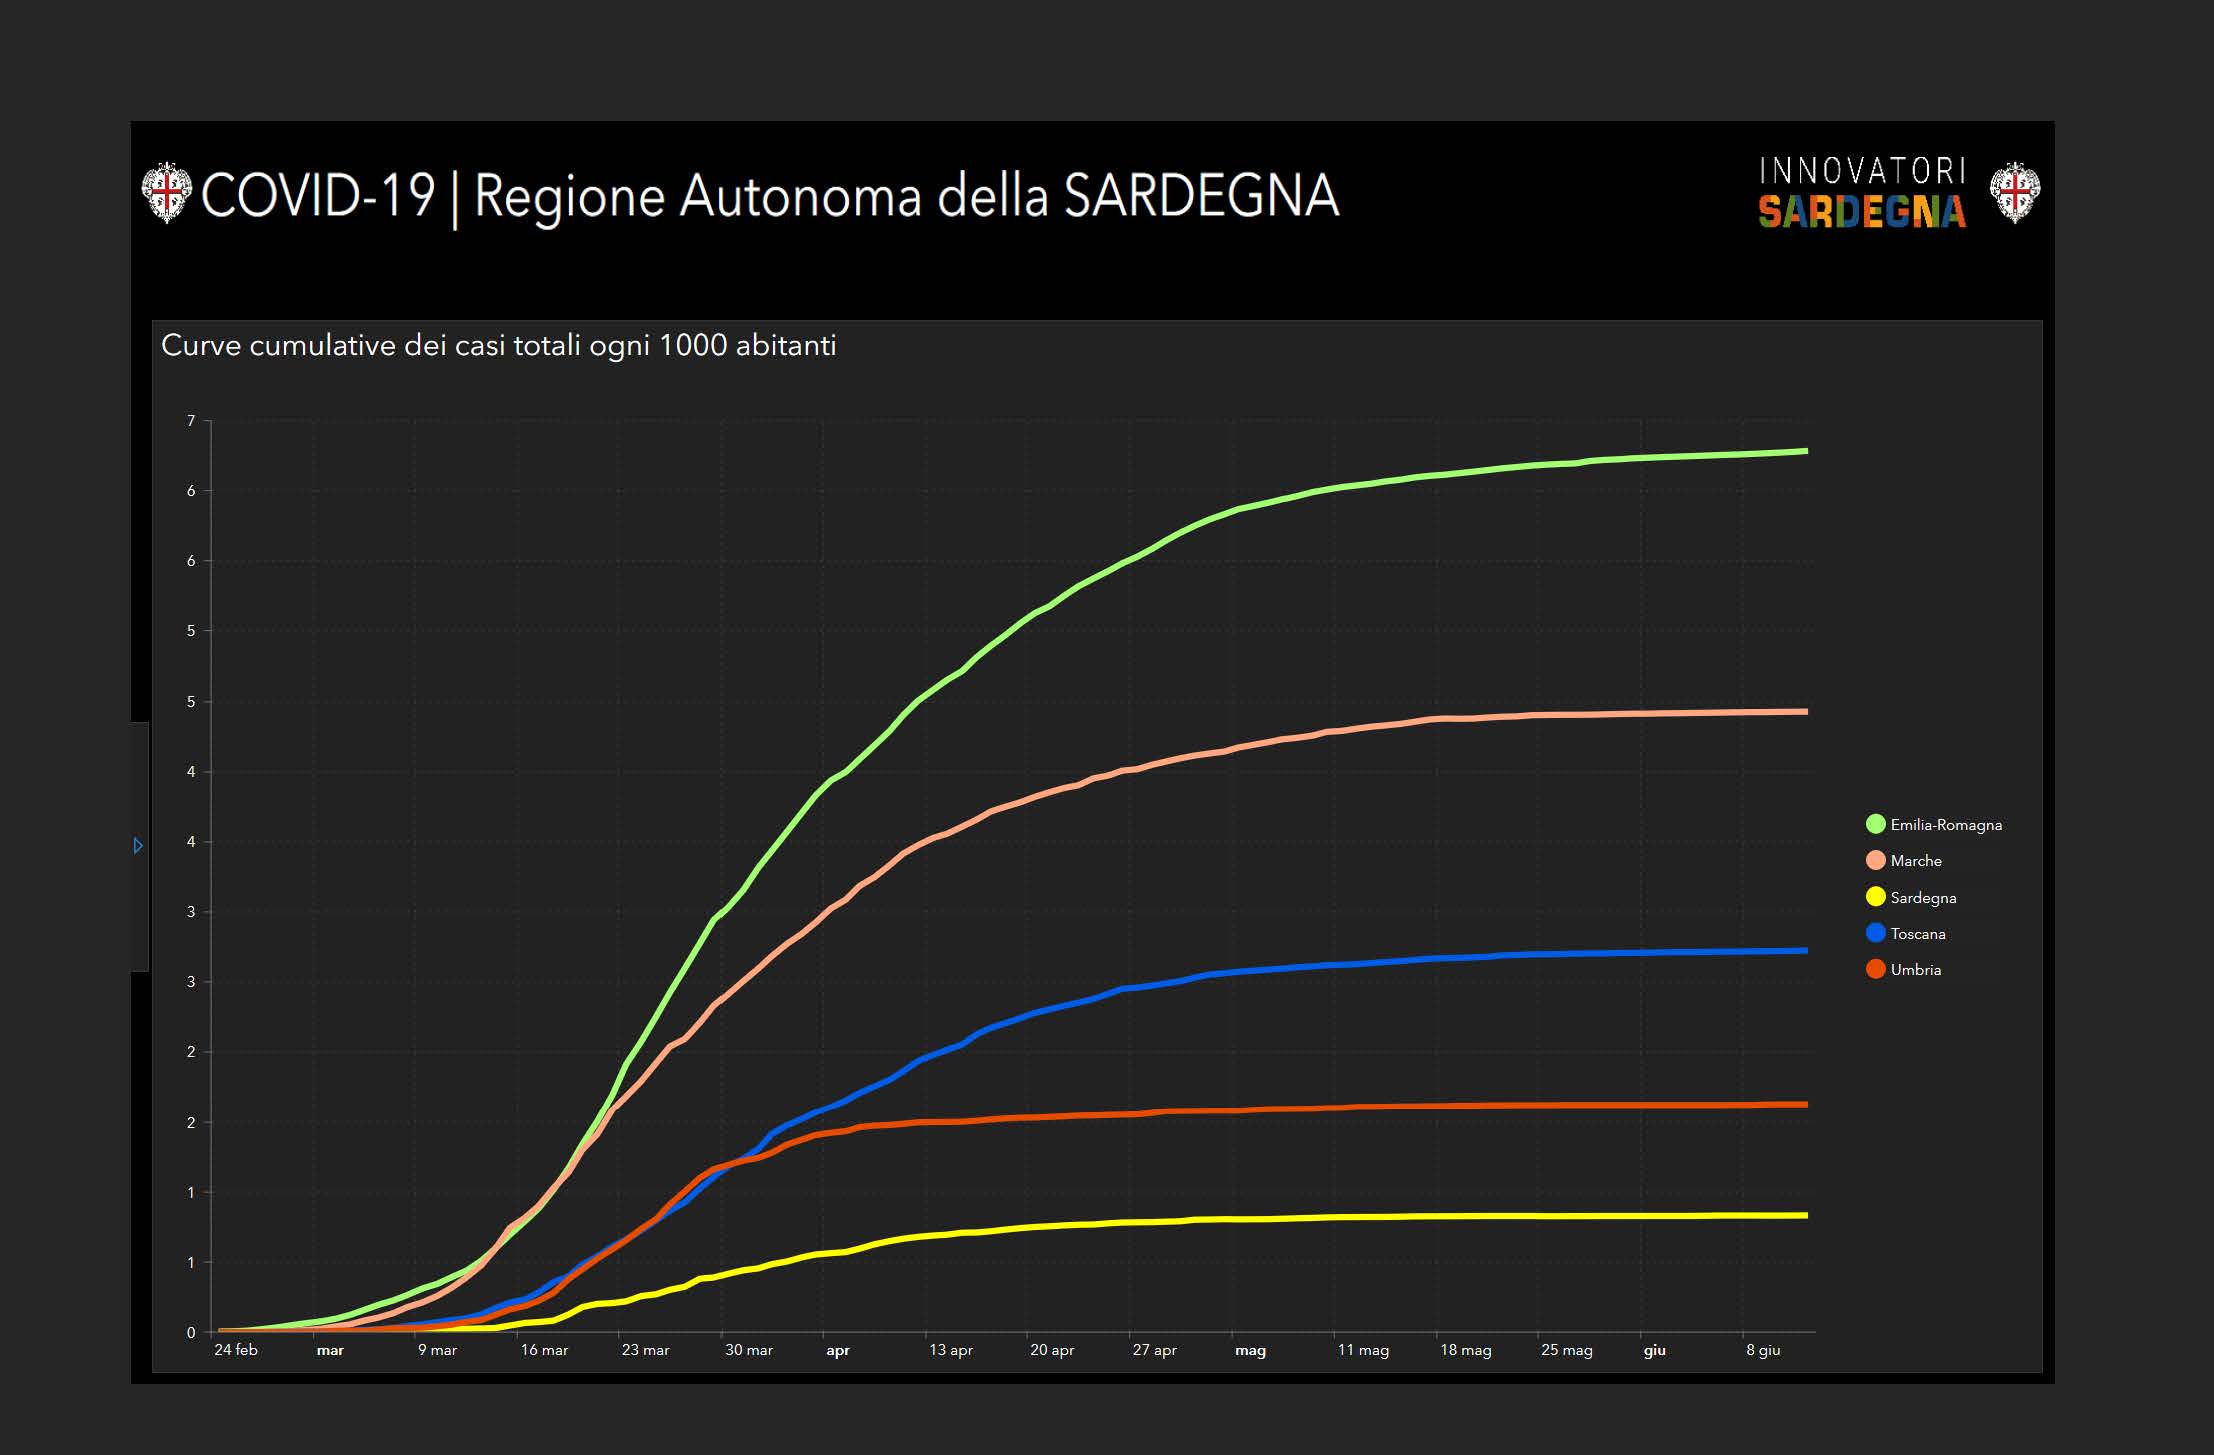This screenshot has height=1455, width=2214.
Task: Click the '8 giu' date axis label
Action: coord(1763,1350)
